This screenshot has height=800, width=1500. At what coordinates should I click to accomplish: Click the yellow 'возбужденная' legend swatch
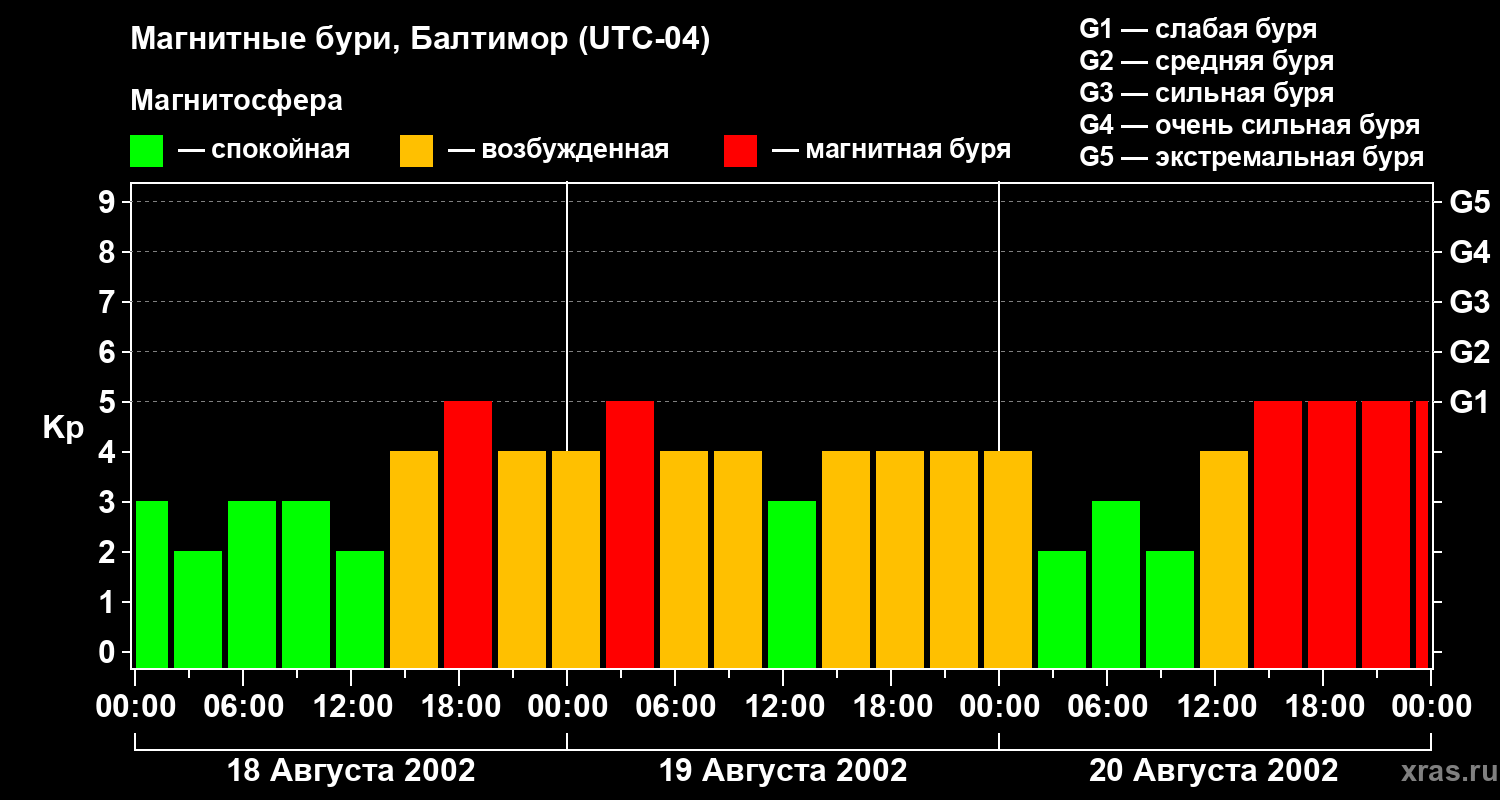(416, 151)
